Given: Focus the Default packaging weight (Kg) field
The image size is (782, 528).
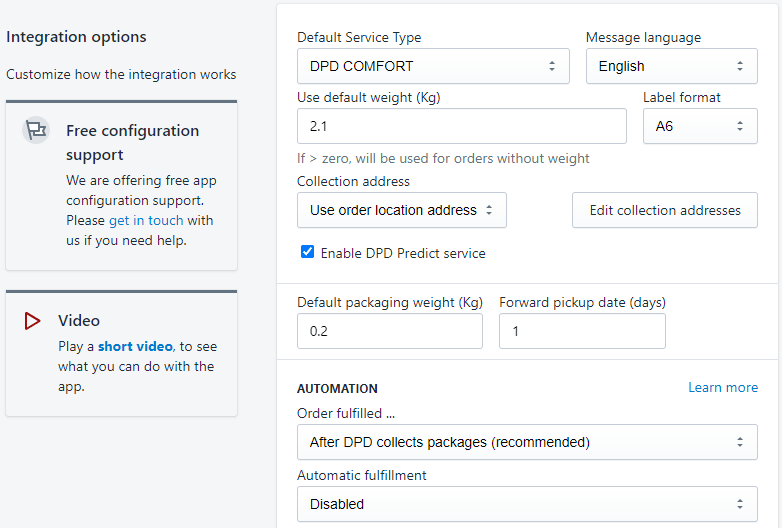Looking at the screenshot, I should (x=390, y=331).
